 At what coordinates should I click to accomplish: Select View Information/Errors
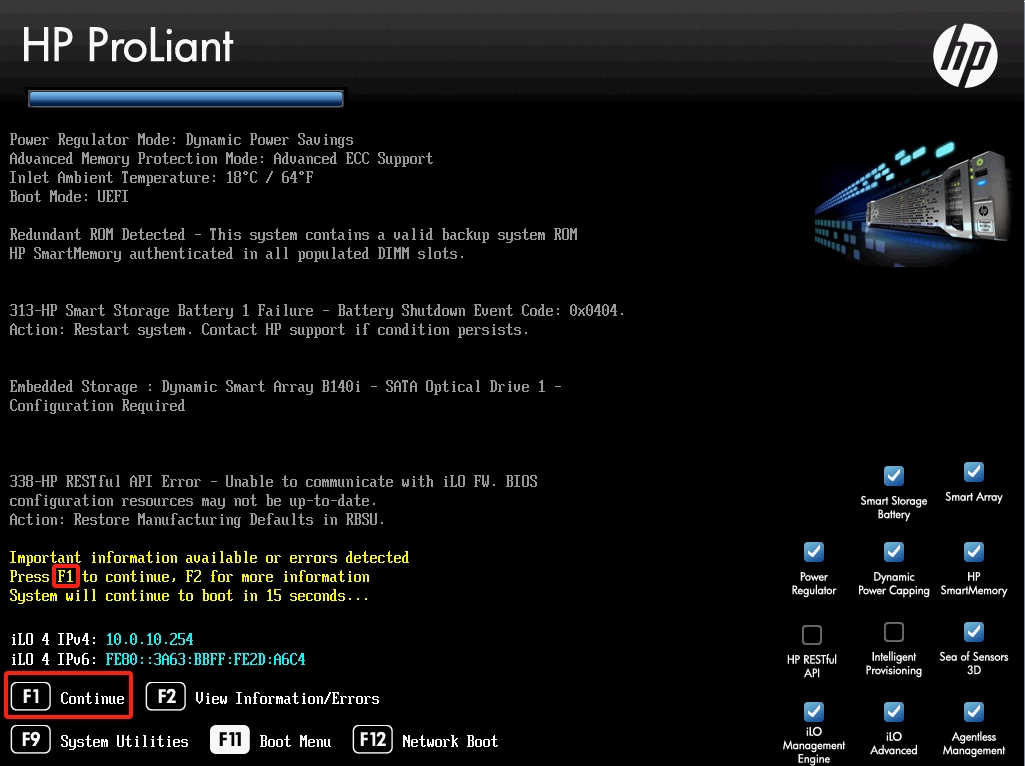point(287,698)
